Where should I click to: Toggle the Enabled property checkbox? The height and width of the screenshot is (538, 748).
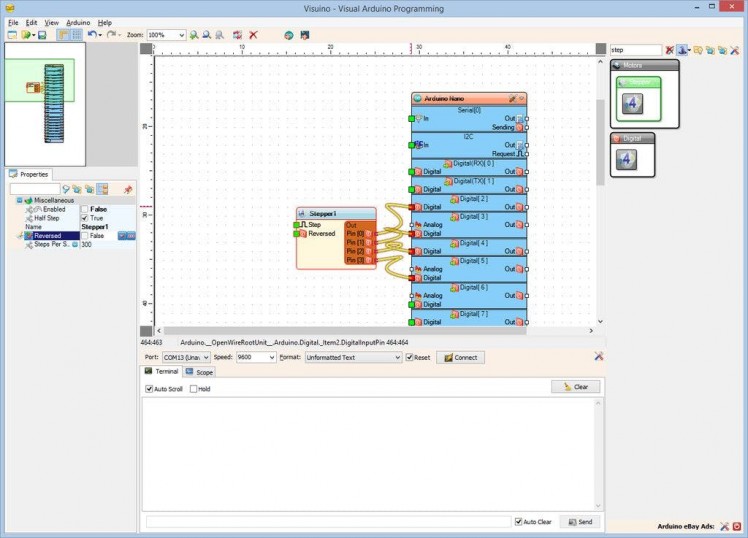(85, 209)
